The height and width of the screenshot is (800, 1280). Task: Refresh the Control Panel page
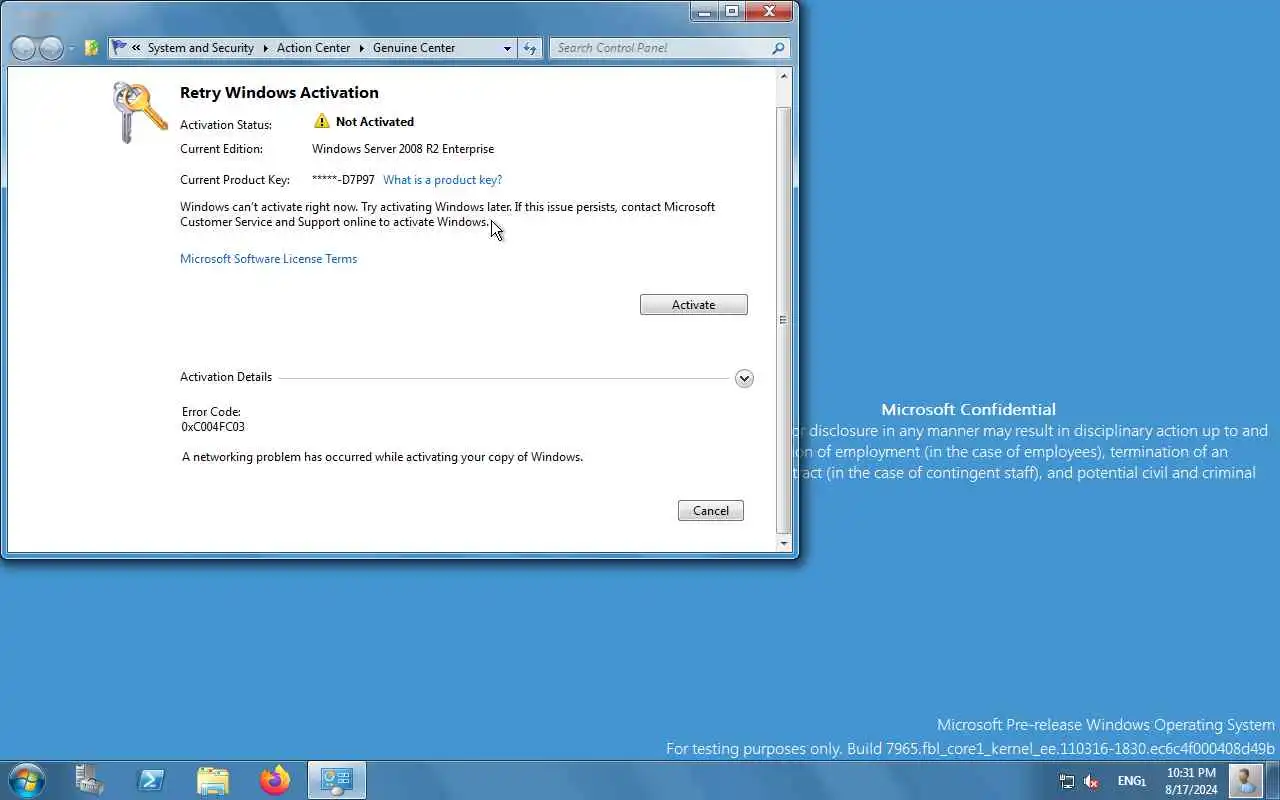point(530,48)
